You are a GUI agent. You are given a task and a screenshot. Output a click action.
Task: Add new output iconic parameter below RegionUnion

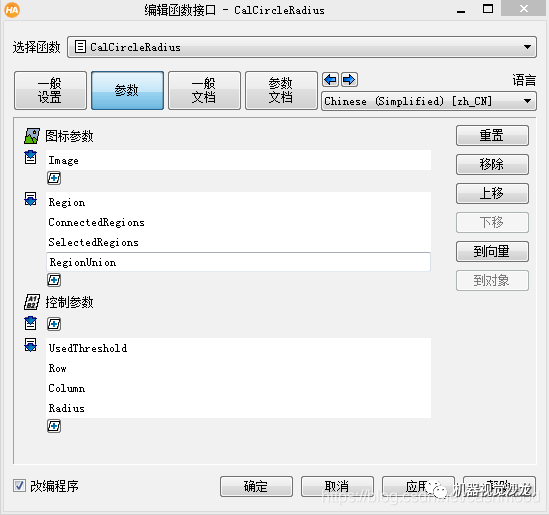coord(54,280)
